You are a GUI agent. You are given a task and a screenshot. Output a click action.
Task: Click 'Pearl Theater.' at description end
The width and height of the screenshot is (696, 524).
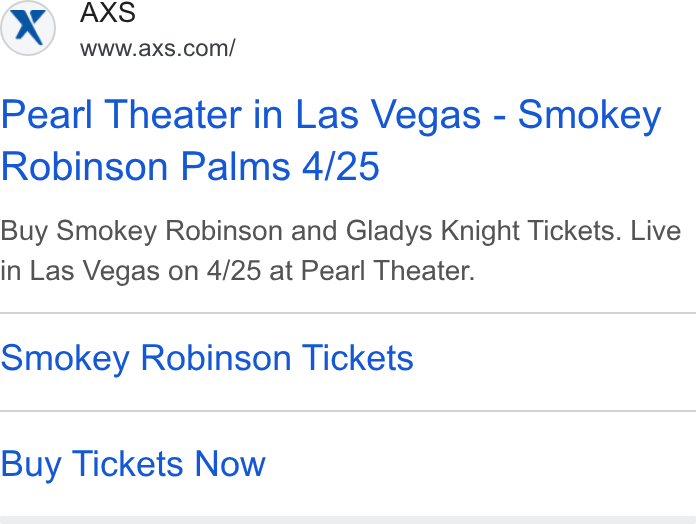pos(388,270)
